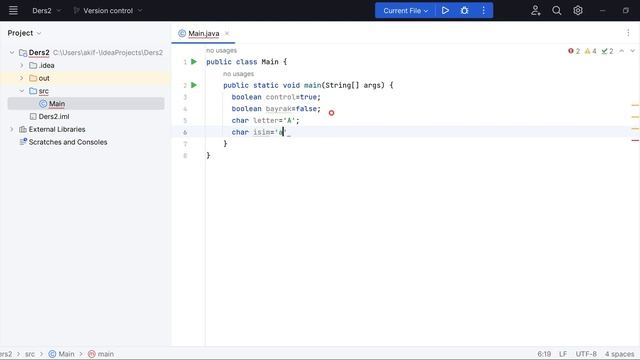Open line:column position 6:19 indicator
This screenshot has width=640, height=360.
(x=544, y=354)
